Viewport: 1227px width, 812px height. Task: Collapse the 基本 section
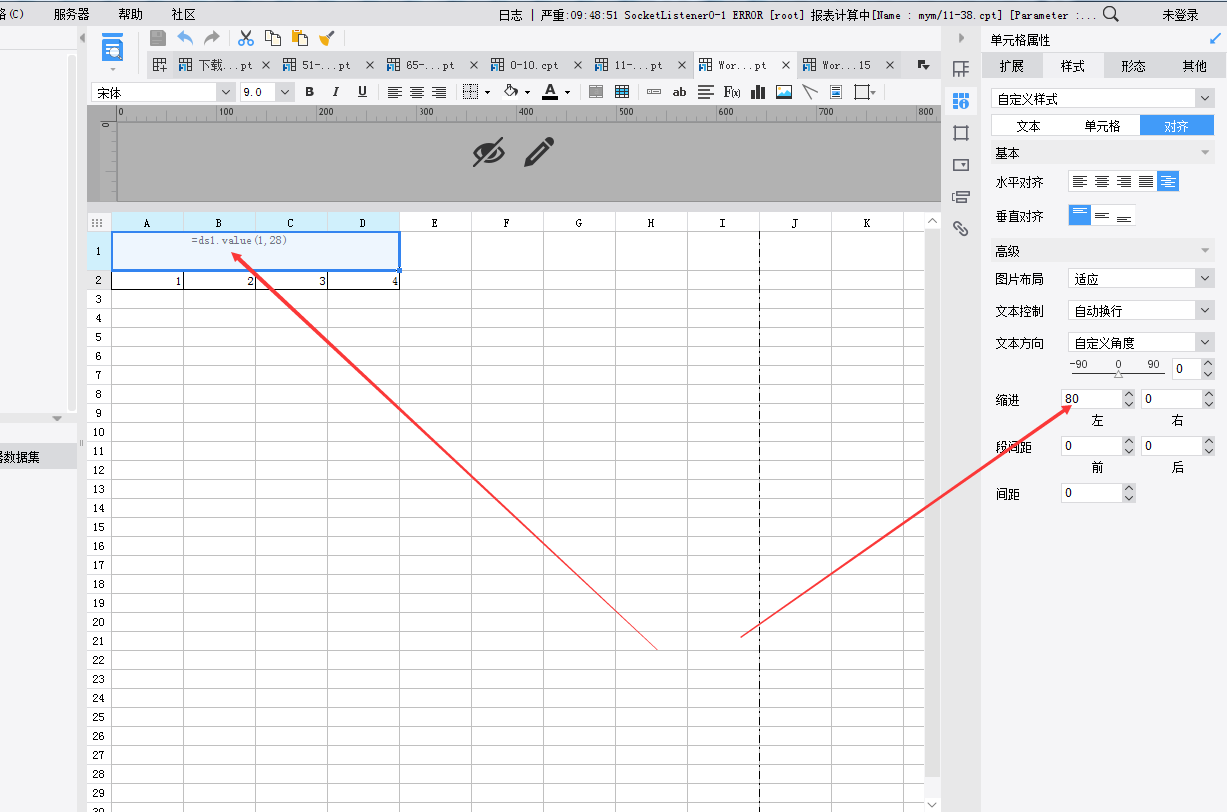point(1204,153)
